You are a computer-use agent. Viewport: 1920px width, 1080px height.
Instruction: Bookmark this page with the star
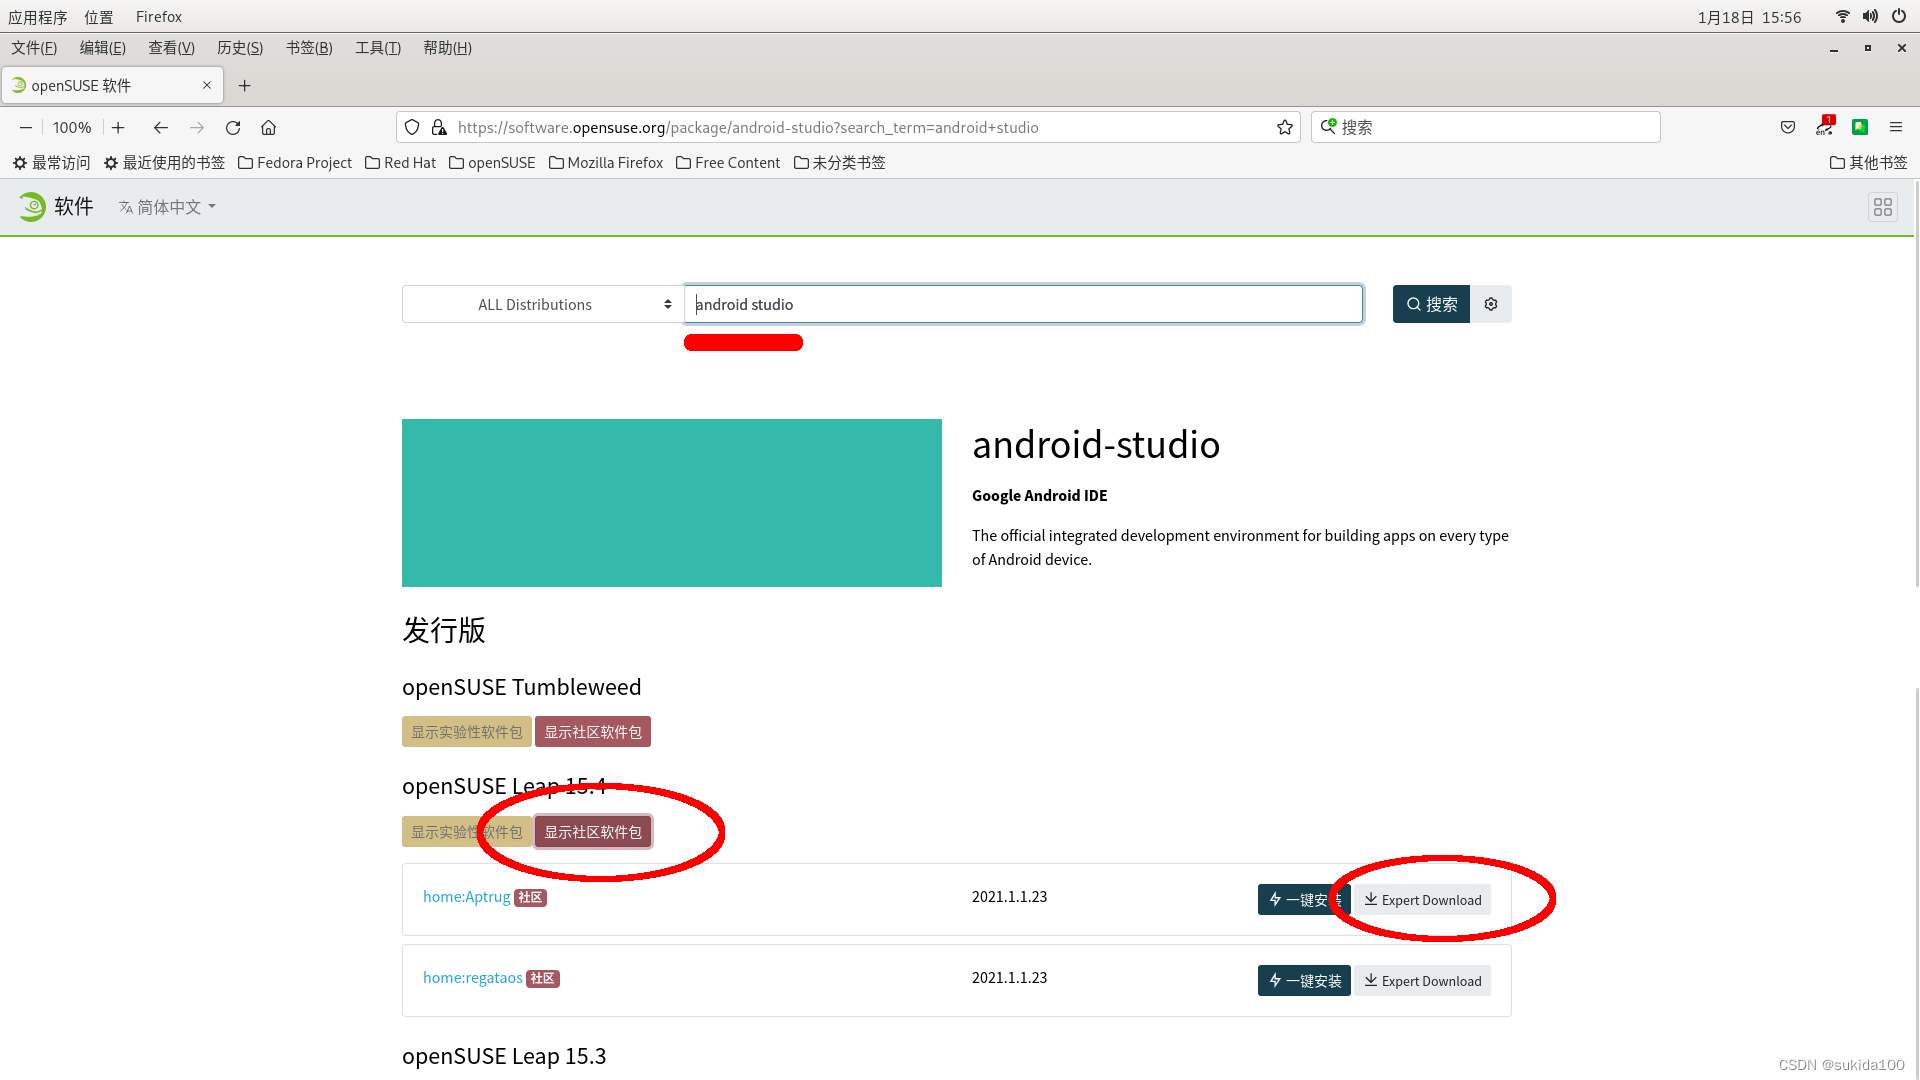coord(1285,127)
